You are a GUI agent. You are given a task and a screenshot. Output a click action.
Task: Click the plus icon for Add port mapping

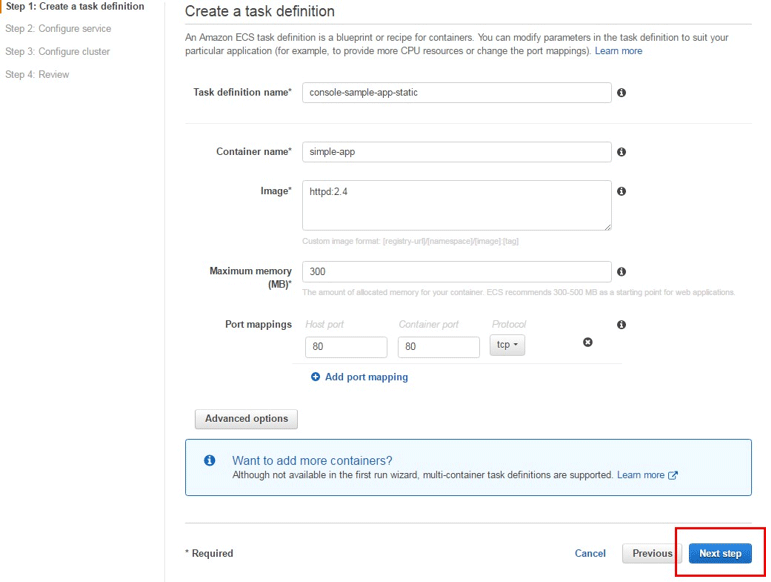315,377
